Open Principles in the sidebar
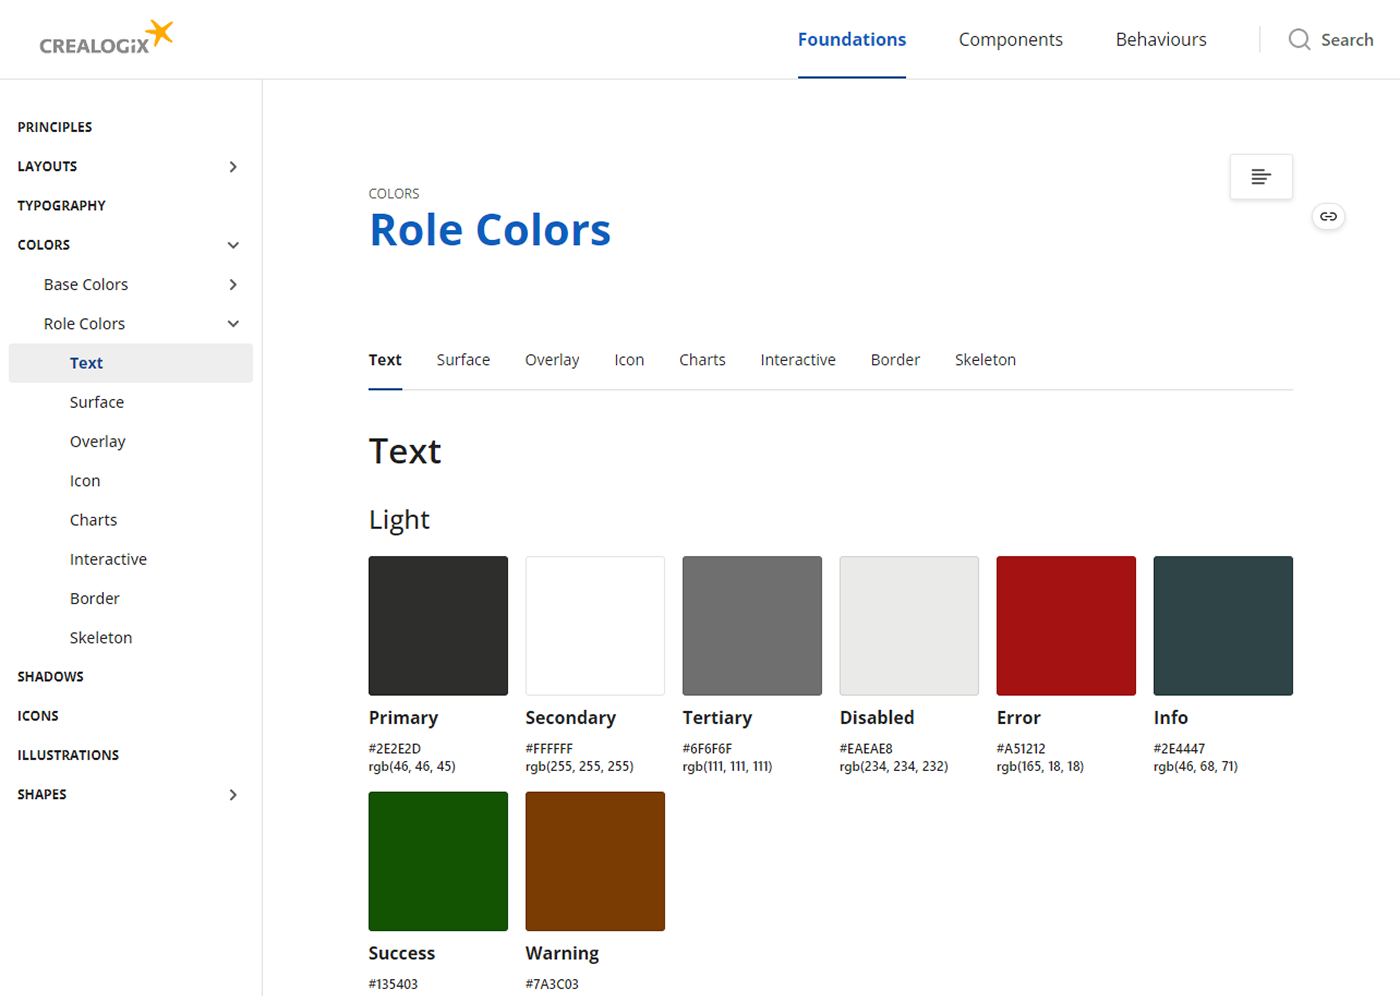The width and height of the screenshot is (1400, 996). (55, 127)
